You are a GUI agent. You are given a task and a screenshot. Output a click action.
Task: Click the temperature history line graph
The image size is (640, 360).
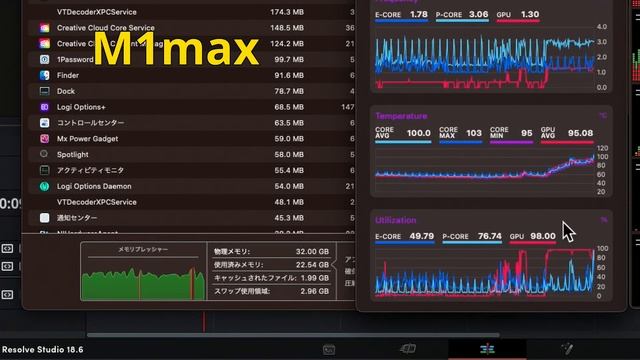tap(485, 170)
